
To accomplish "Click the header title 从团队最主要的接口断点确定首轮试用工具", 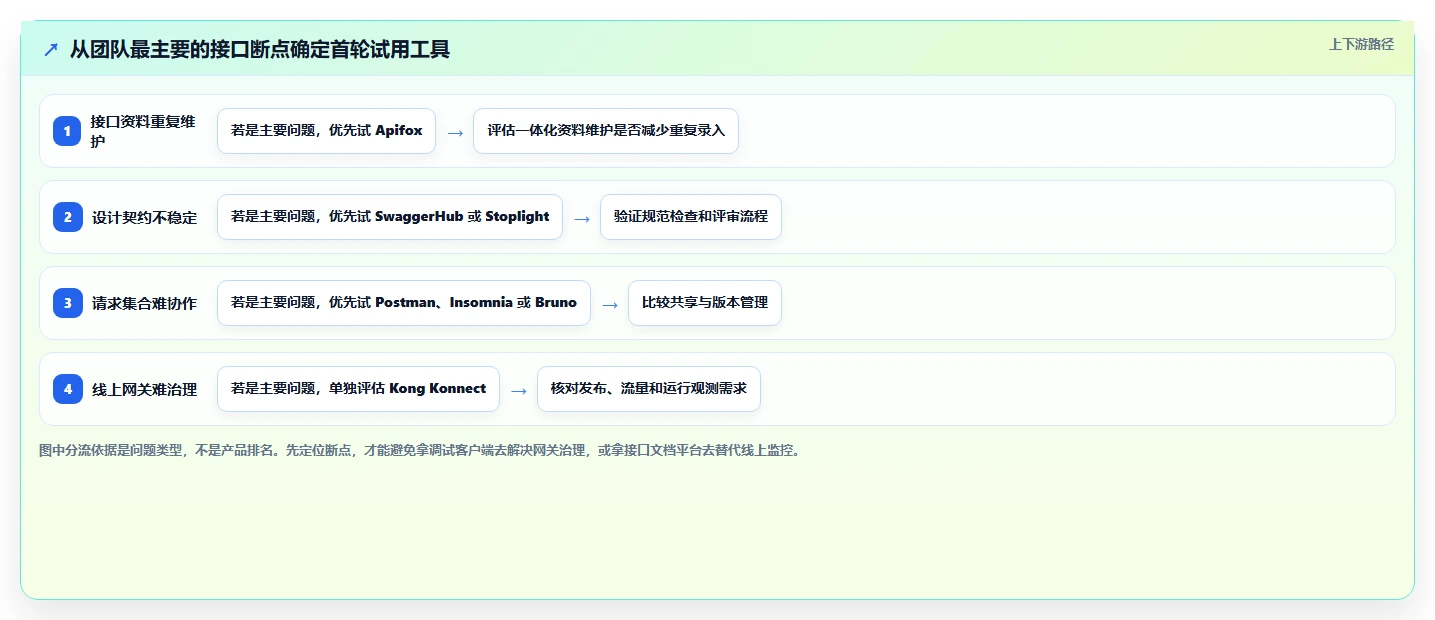I will (x=260, y=50).
